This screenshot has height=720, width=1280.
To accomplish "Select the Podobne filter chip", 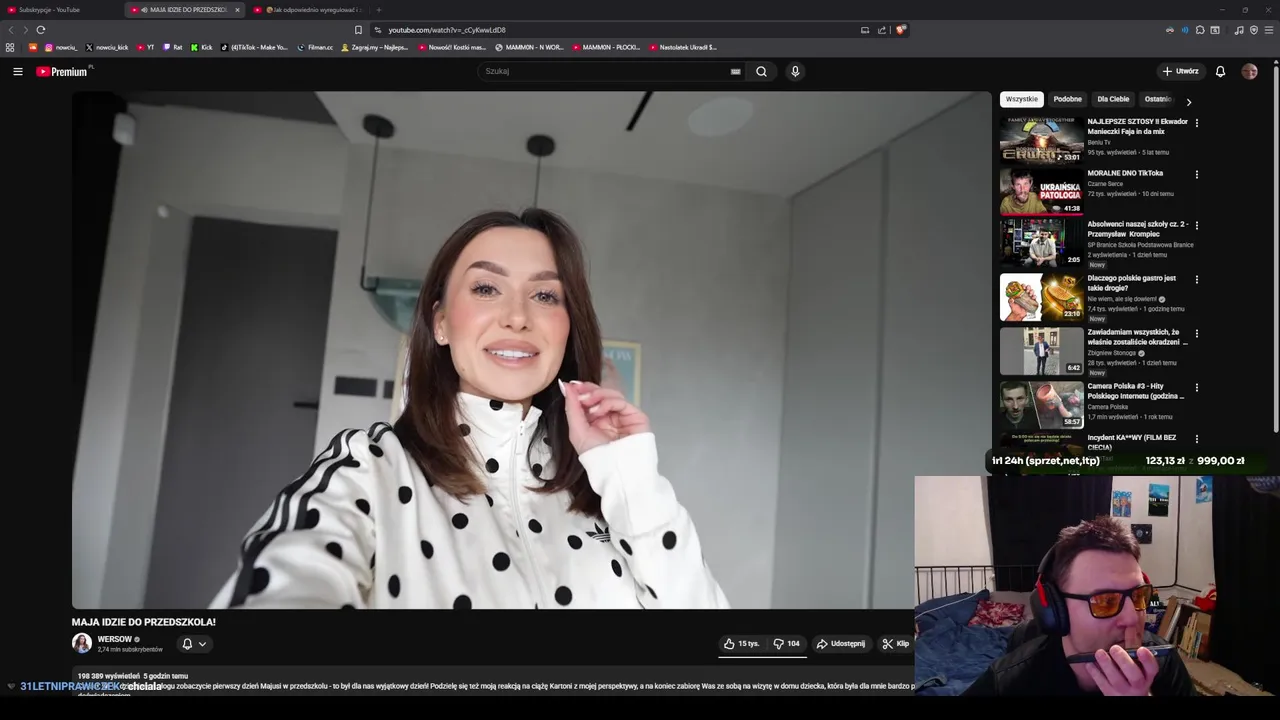I will (x=1067, y=99).
